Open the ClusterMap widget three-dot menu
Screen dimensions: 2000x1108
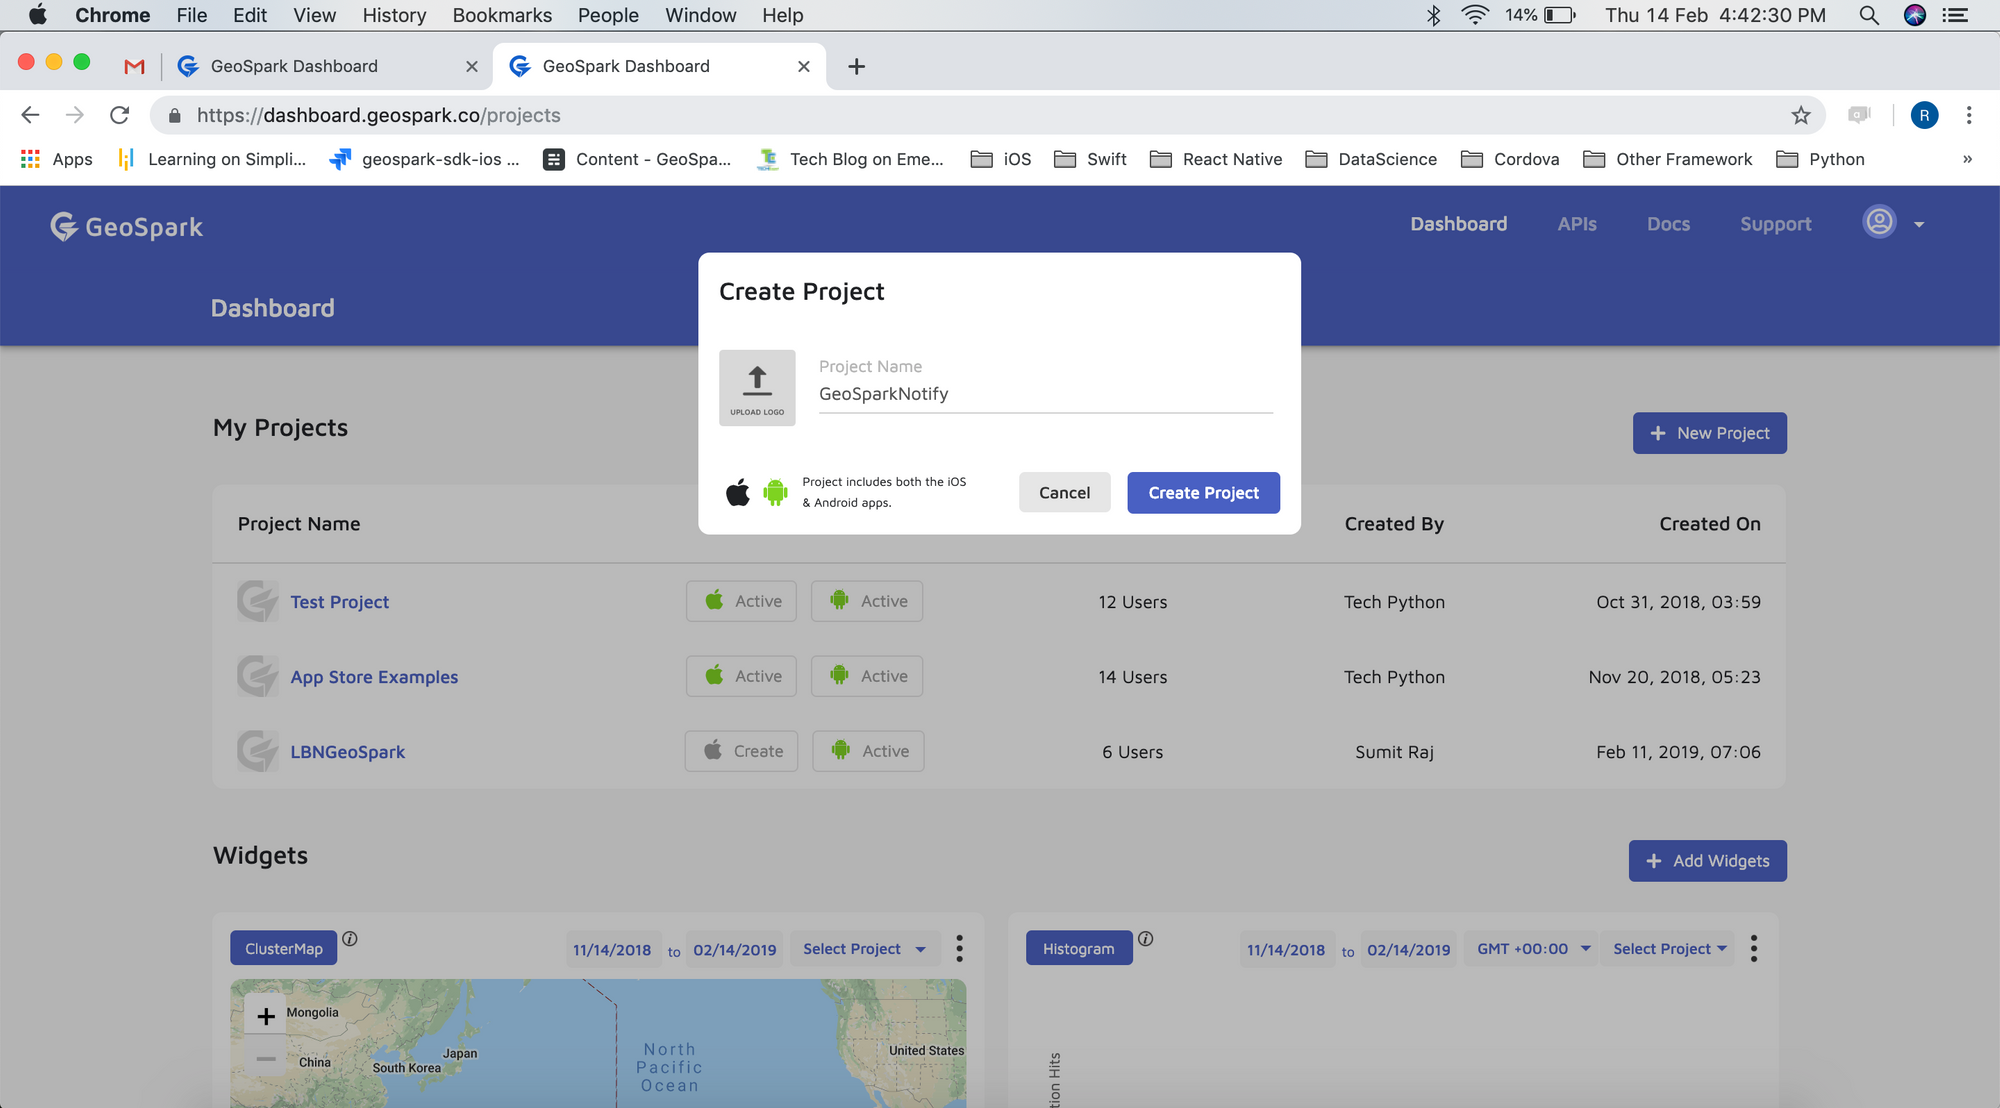point(959,949)
